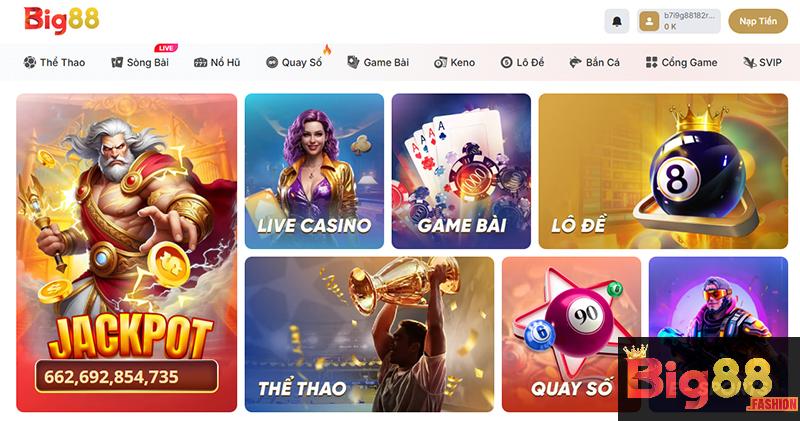Click the Nạp Tiền deposit button
Image resolution: width=800 pixels, height=421 pixels.
tap(758, 21)
